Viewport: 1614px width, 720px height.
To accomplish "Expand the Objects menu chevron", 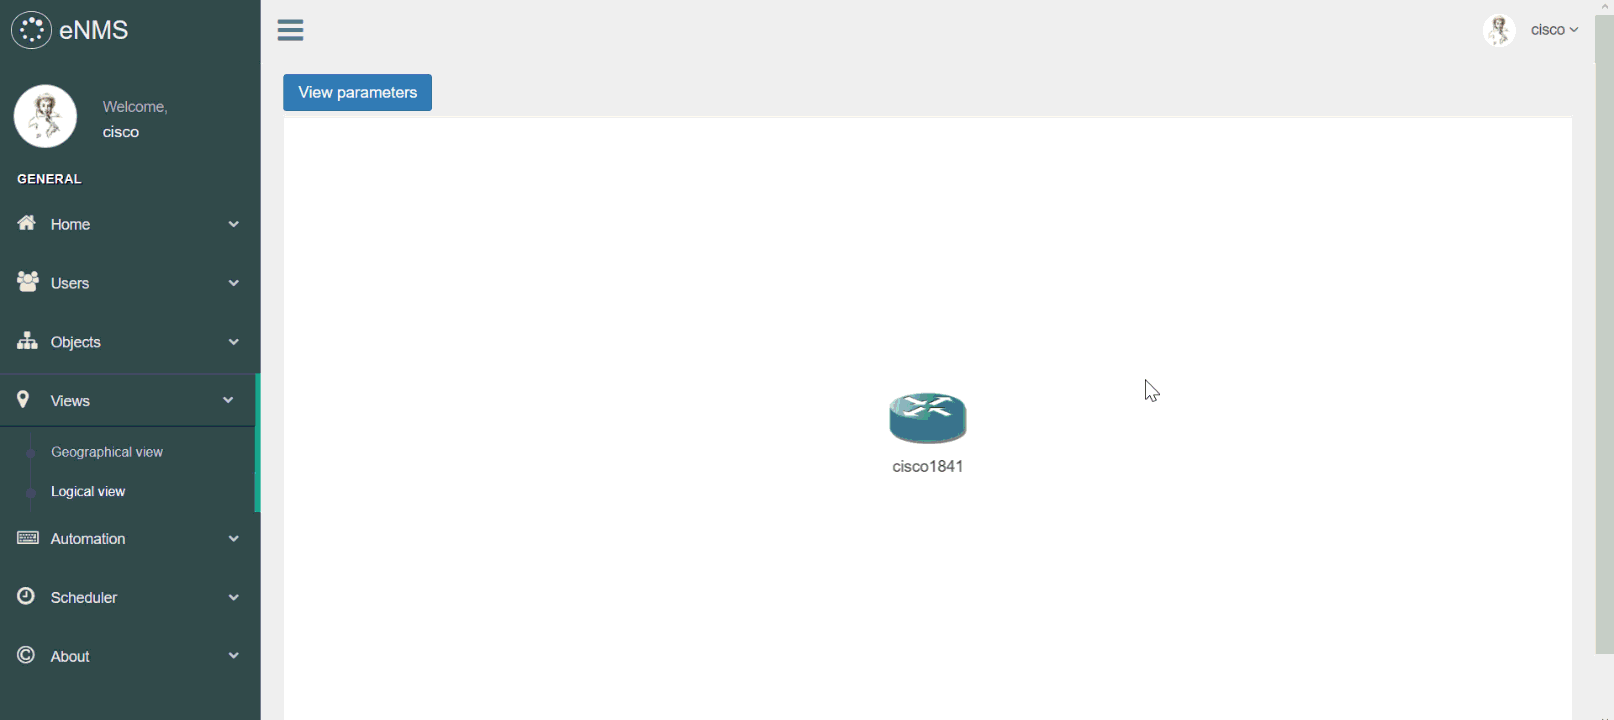I will pyautogui.click(x=234, y=342).
